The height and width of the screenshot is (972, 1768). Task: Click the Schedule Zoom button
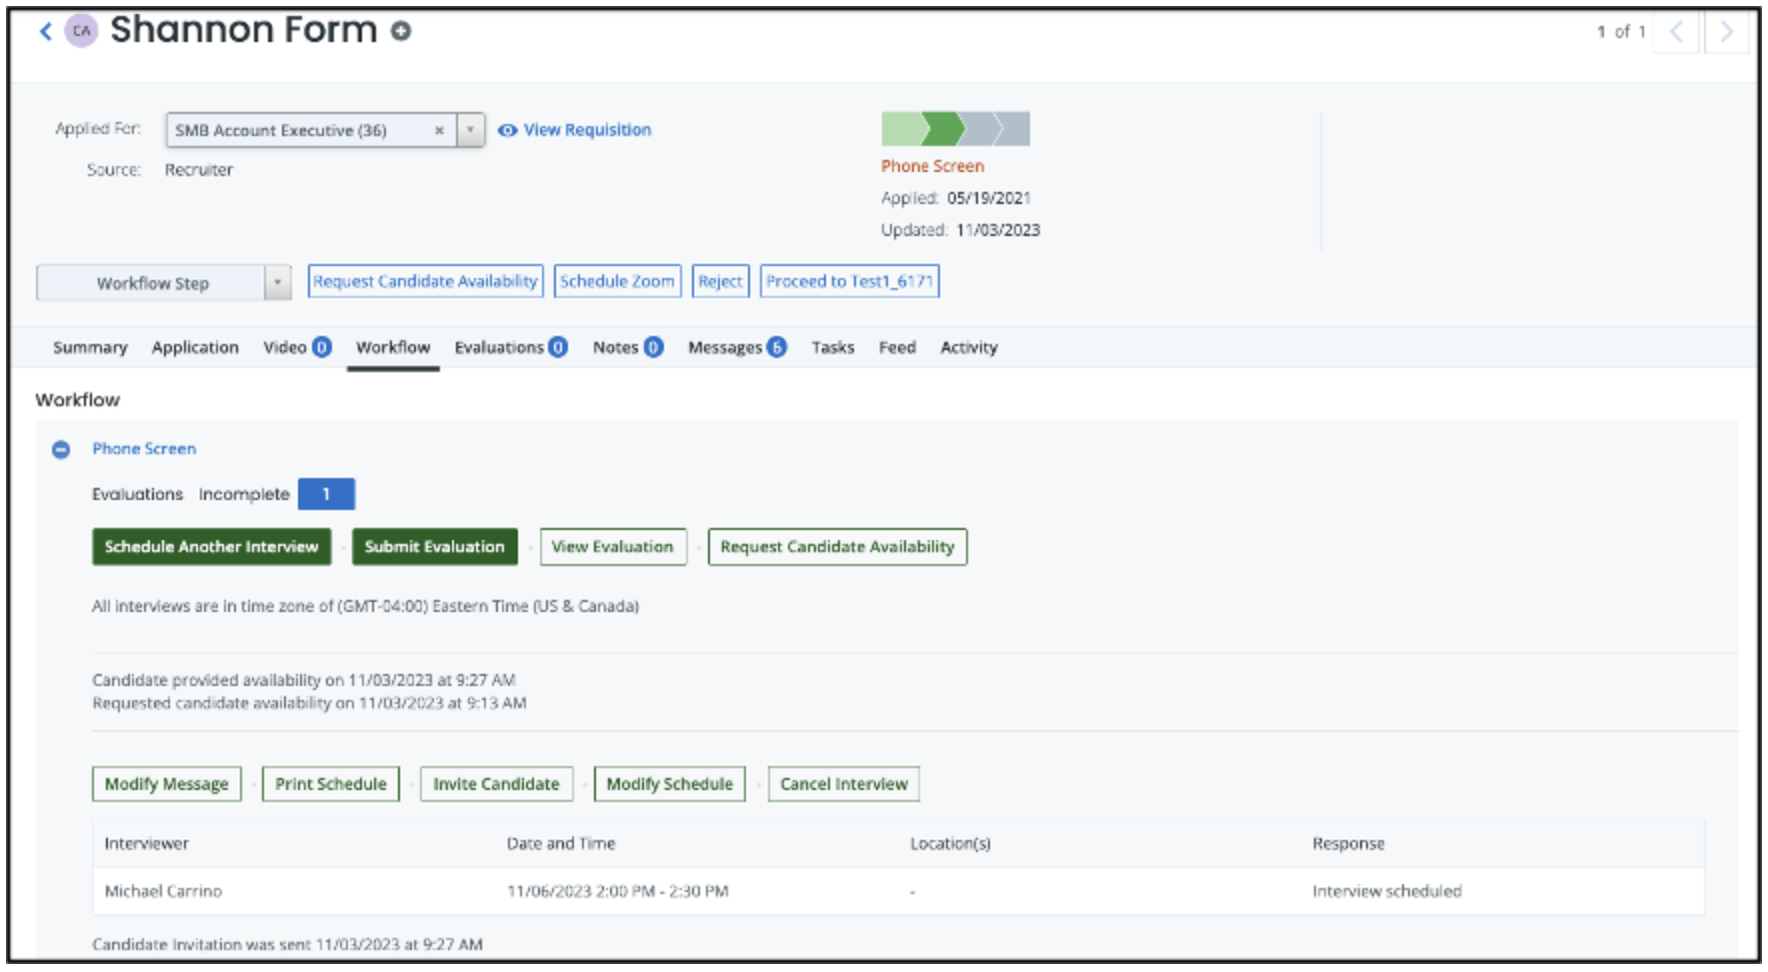617,281
